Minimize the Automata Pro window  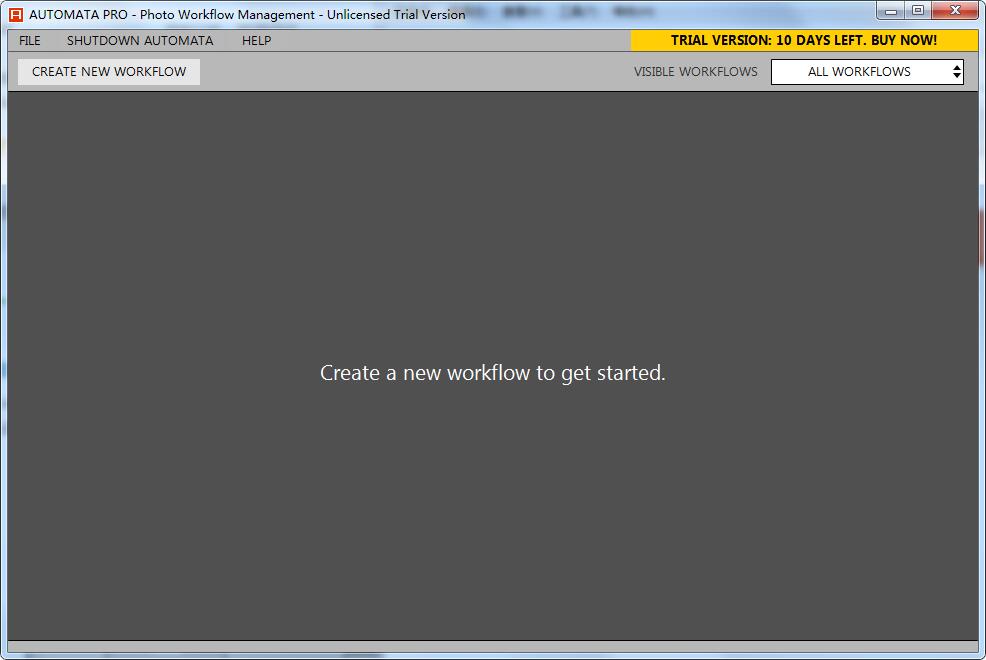pyautogui.click(x=890, y=11)
